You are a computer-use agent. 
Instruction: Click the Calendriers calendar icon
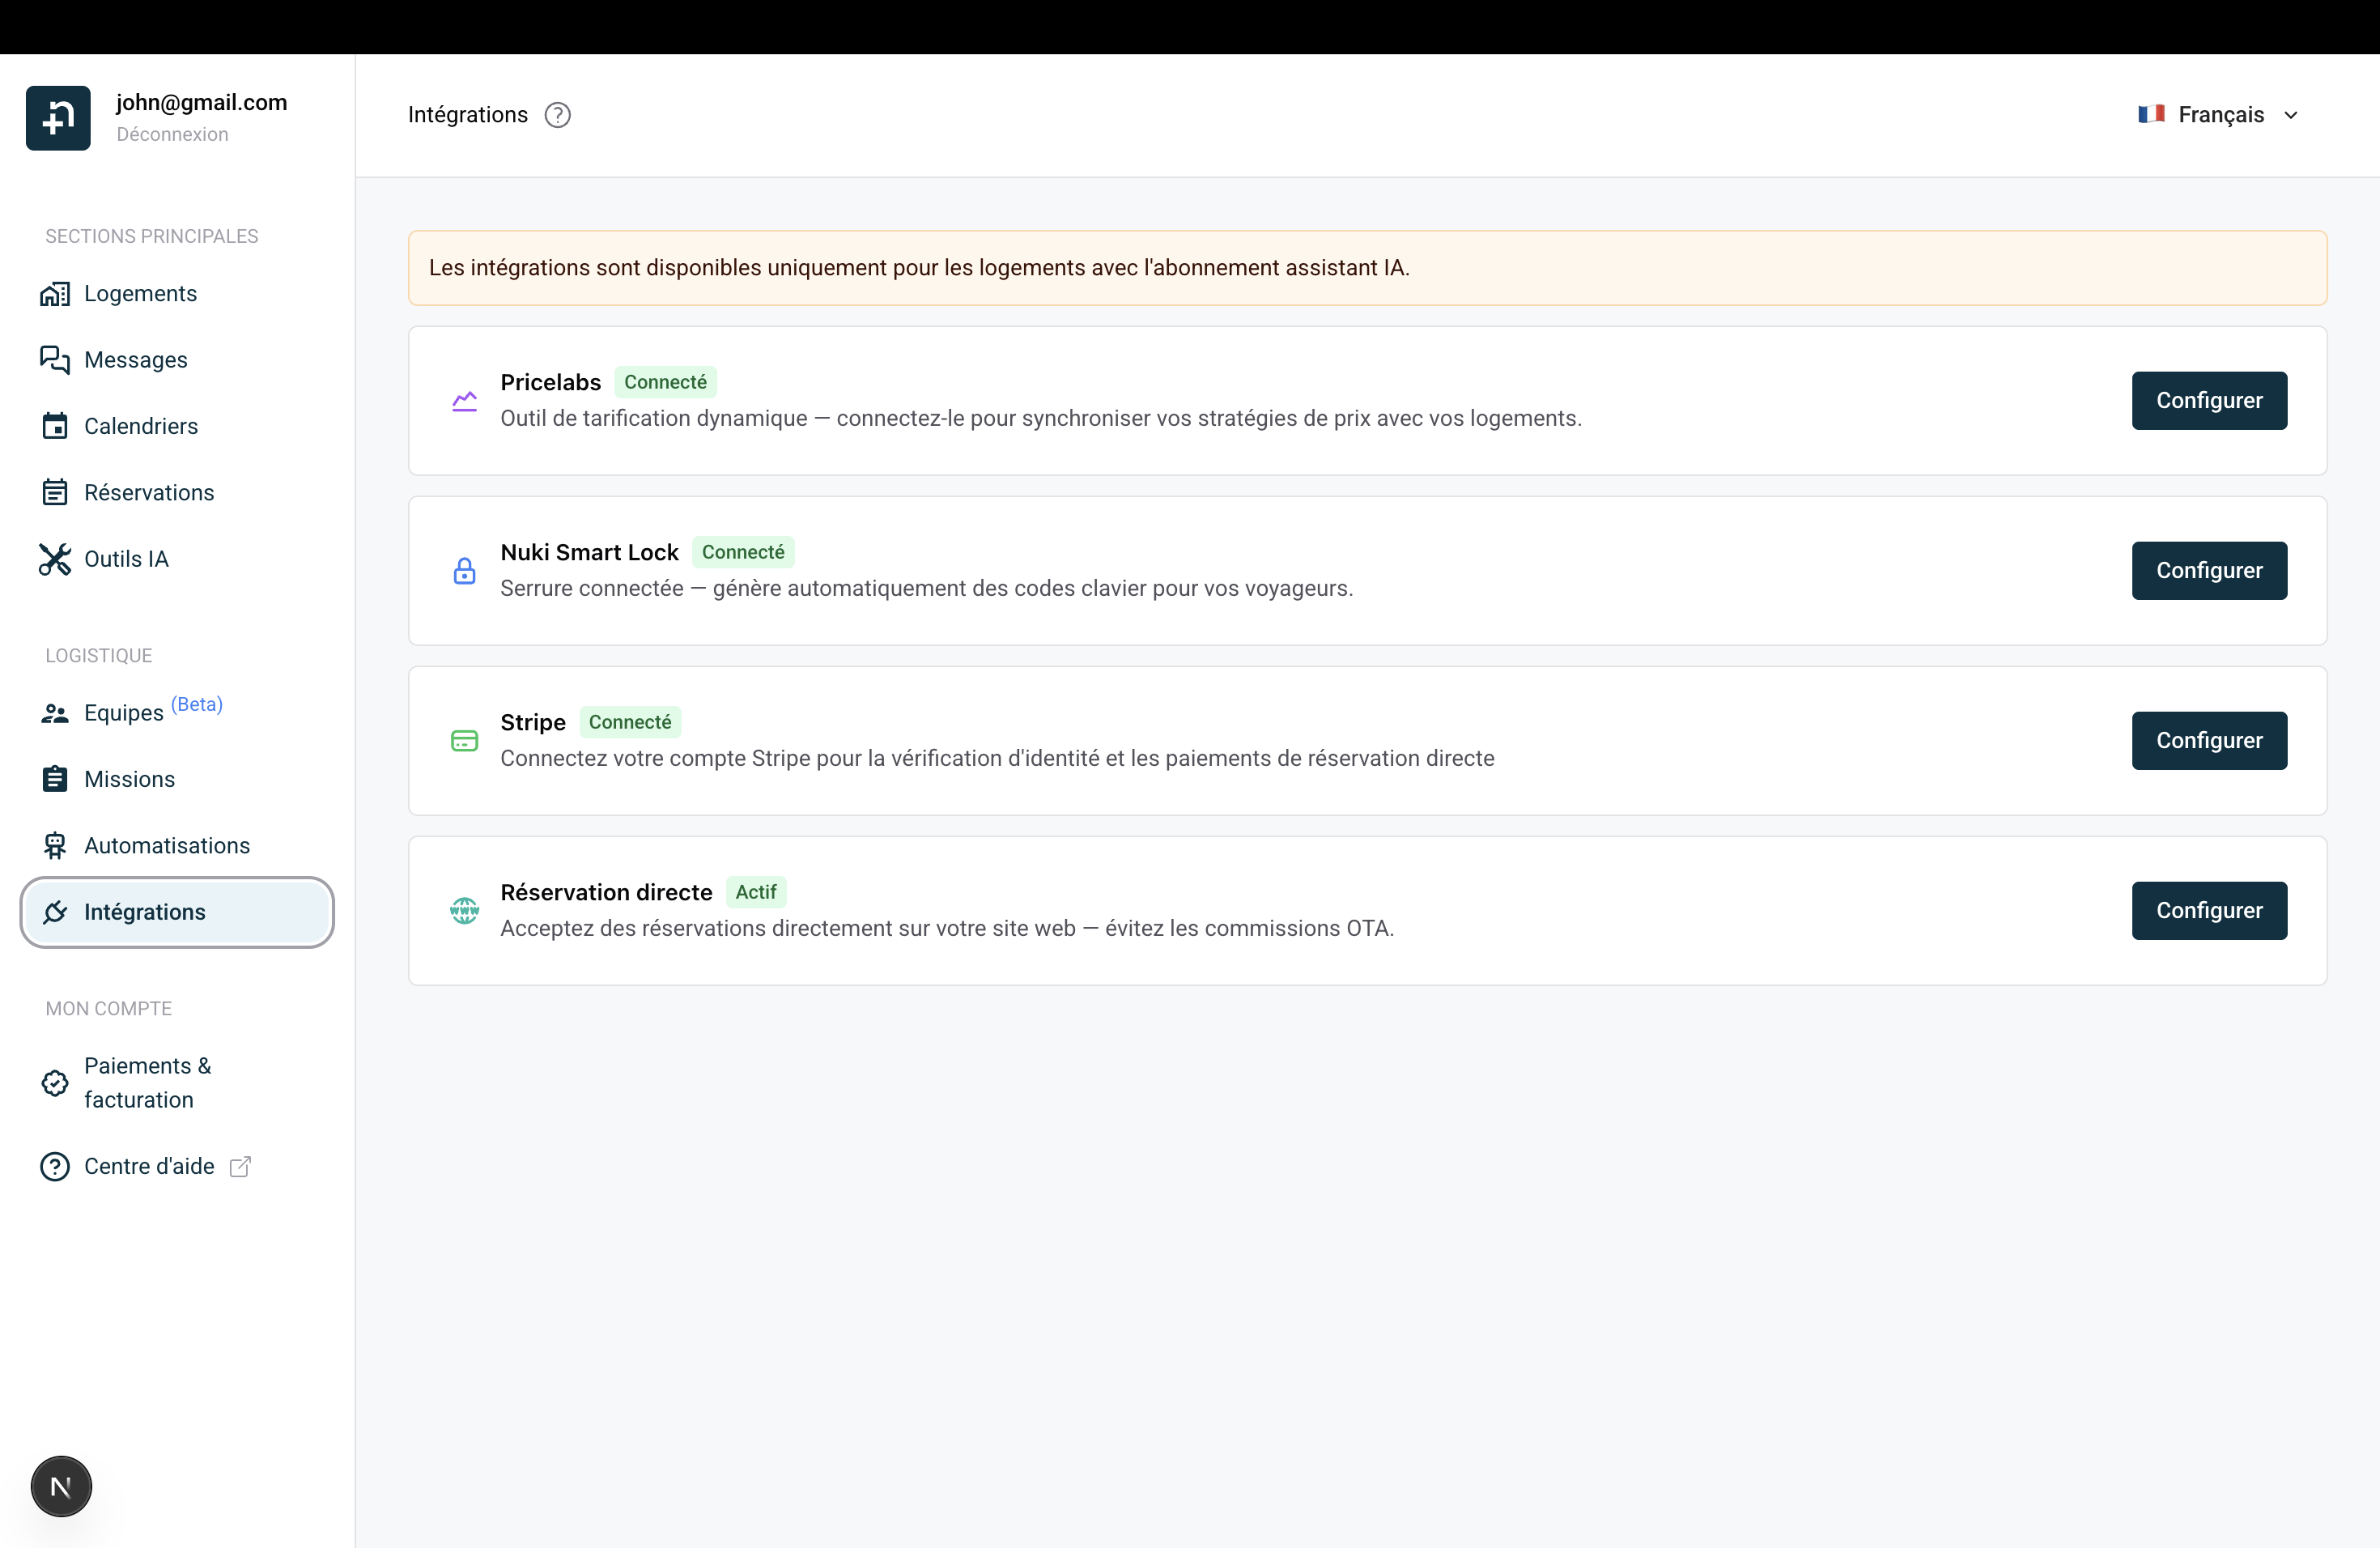click(55, 426)
